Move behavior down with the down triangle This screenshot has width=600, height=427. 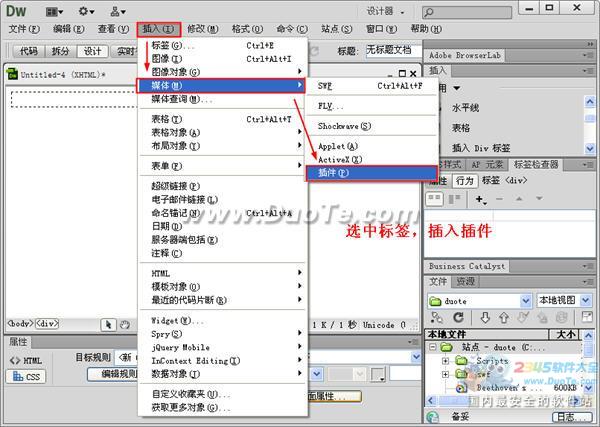539,199
